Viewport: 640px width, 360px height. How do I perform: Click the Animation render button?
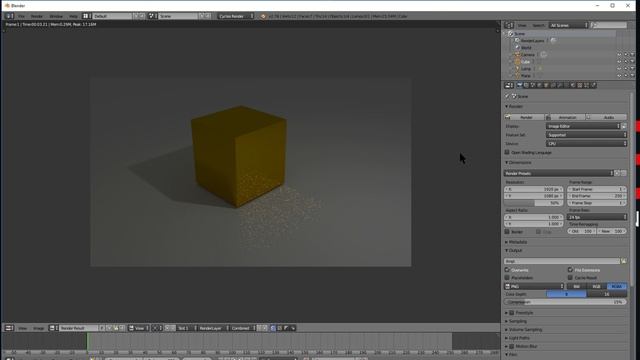coord(566,117)
